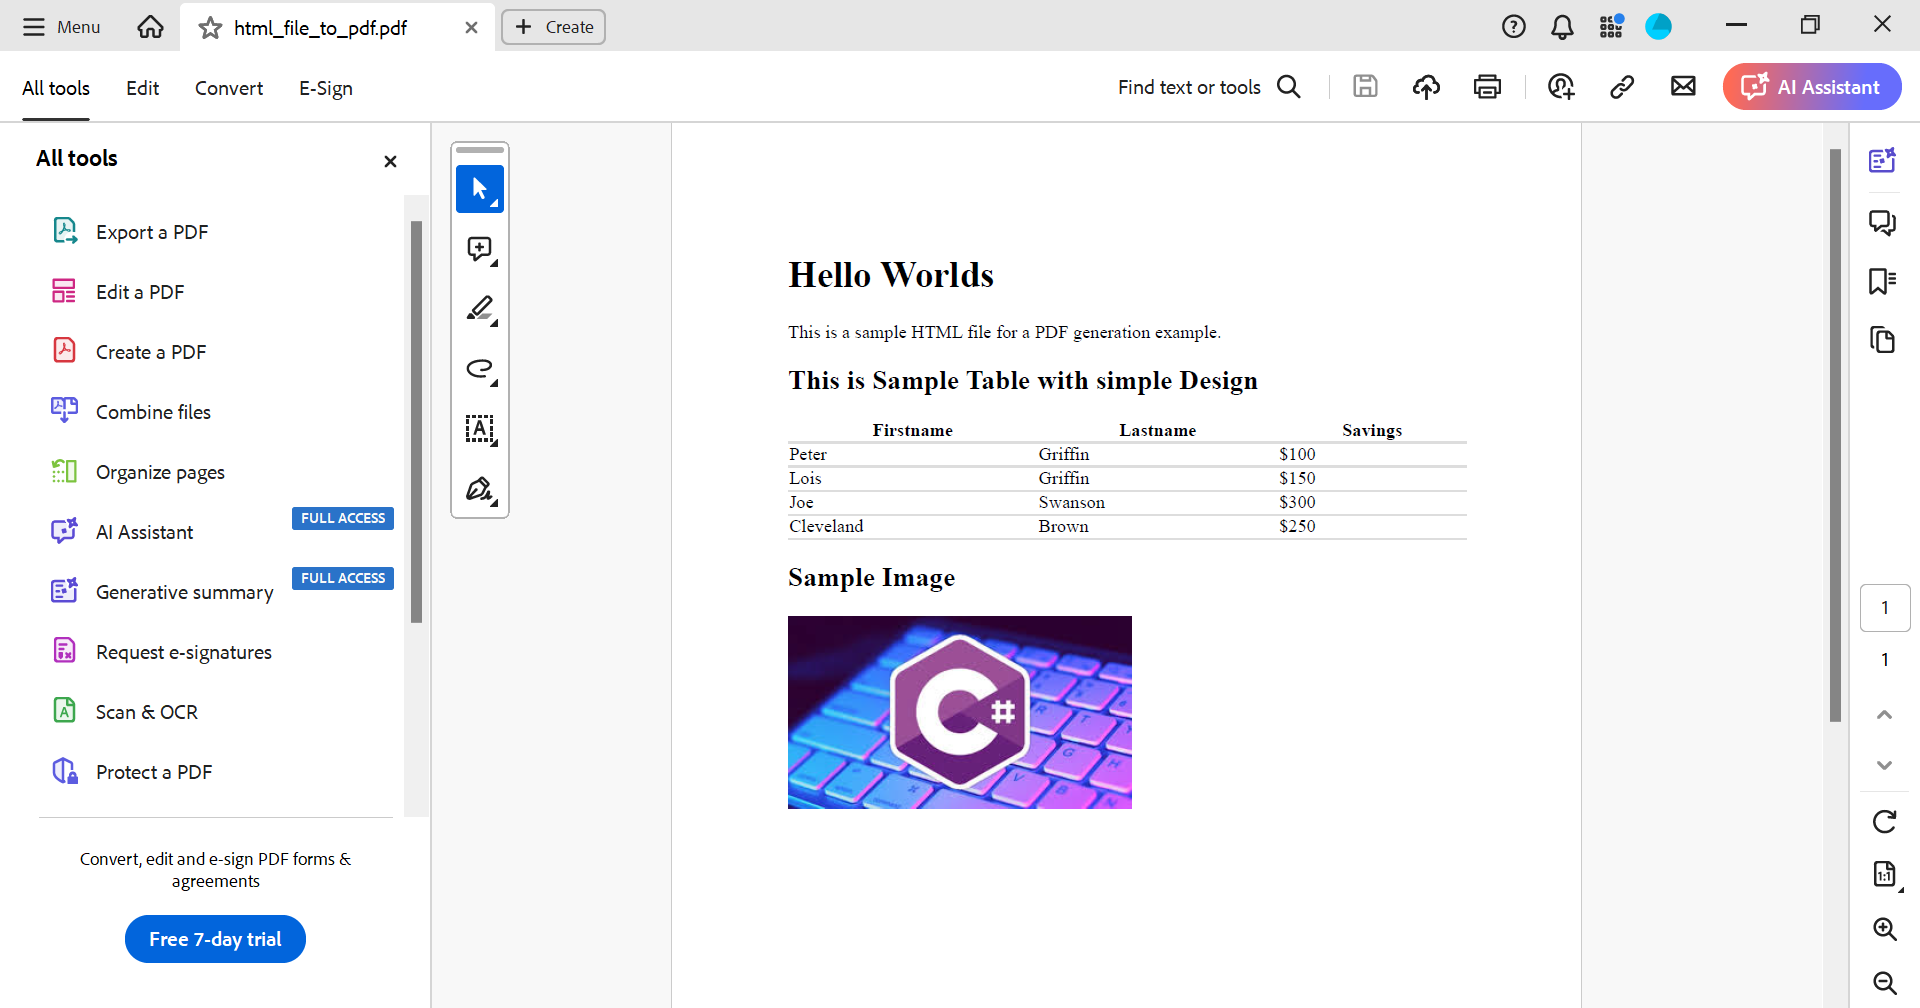Star the html_file_to_pdf.pdf tab as favorite
The height and width of the screenshot is (1008, 1920).
[210, 28]
